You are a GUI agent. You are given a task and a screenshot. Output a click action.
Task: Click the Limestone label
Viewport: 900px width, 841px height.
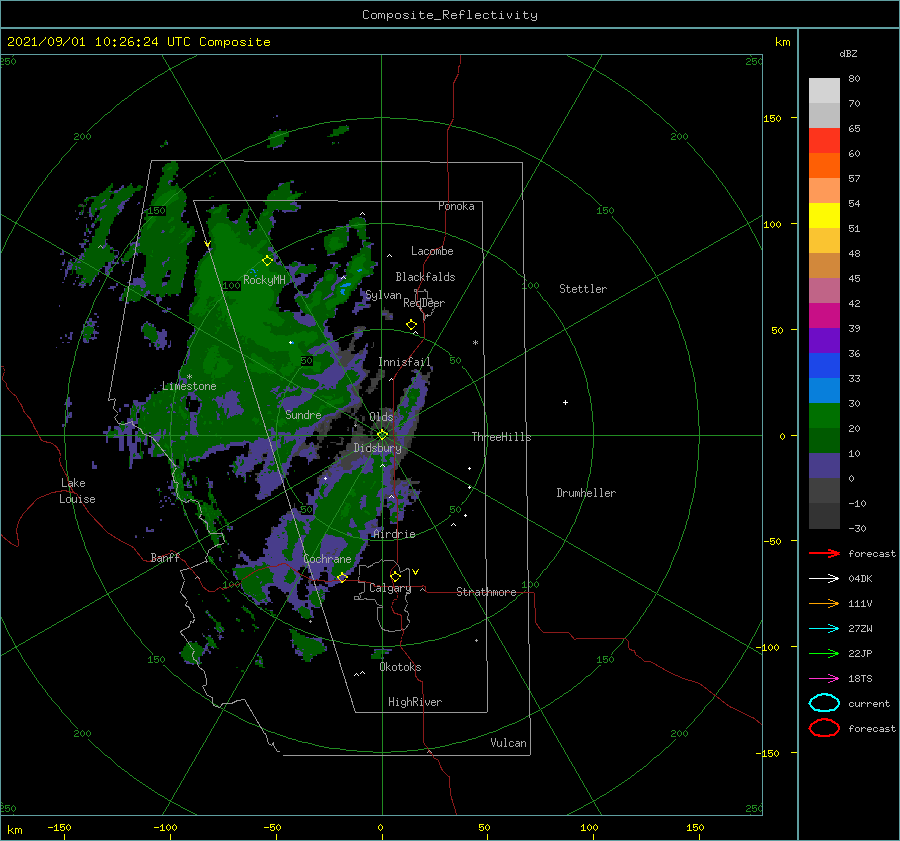pyautogui.click(x=189, y=386)
